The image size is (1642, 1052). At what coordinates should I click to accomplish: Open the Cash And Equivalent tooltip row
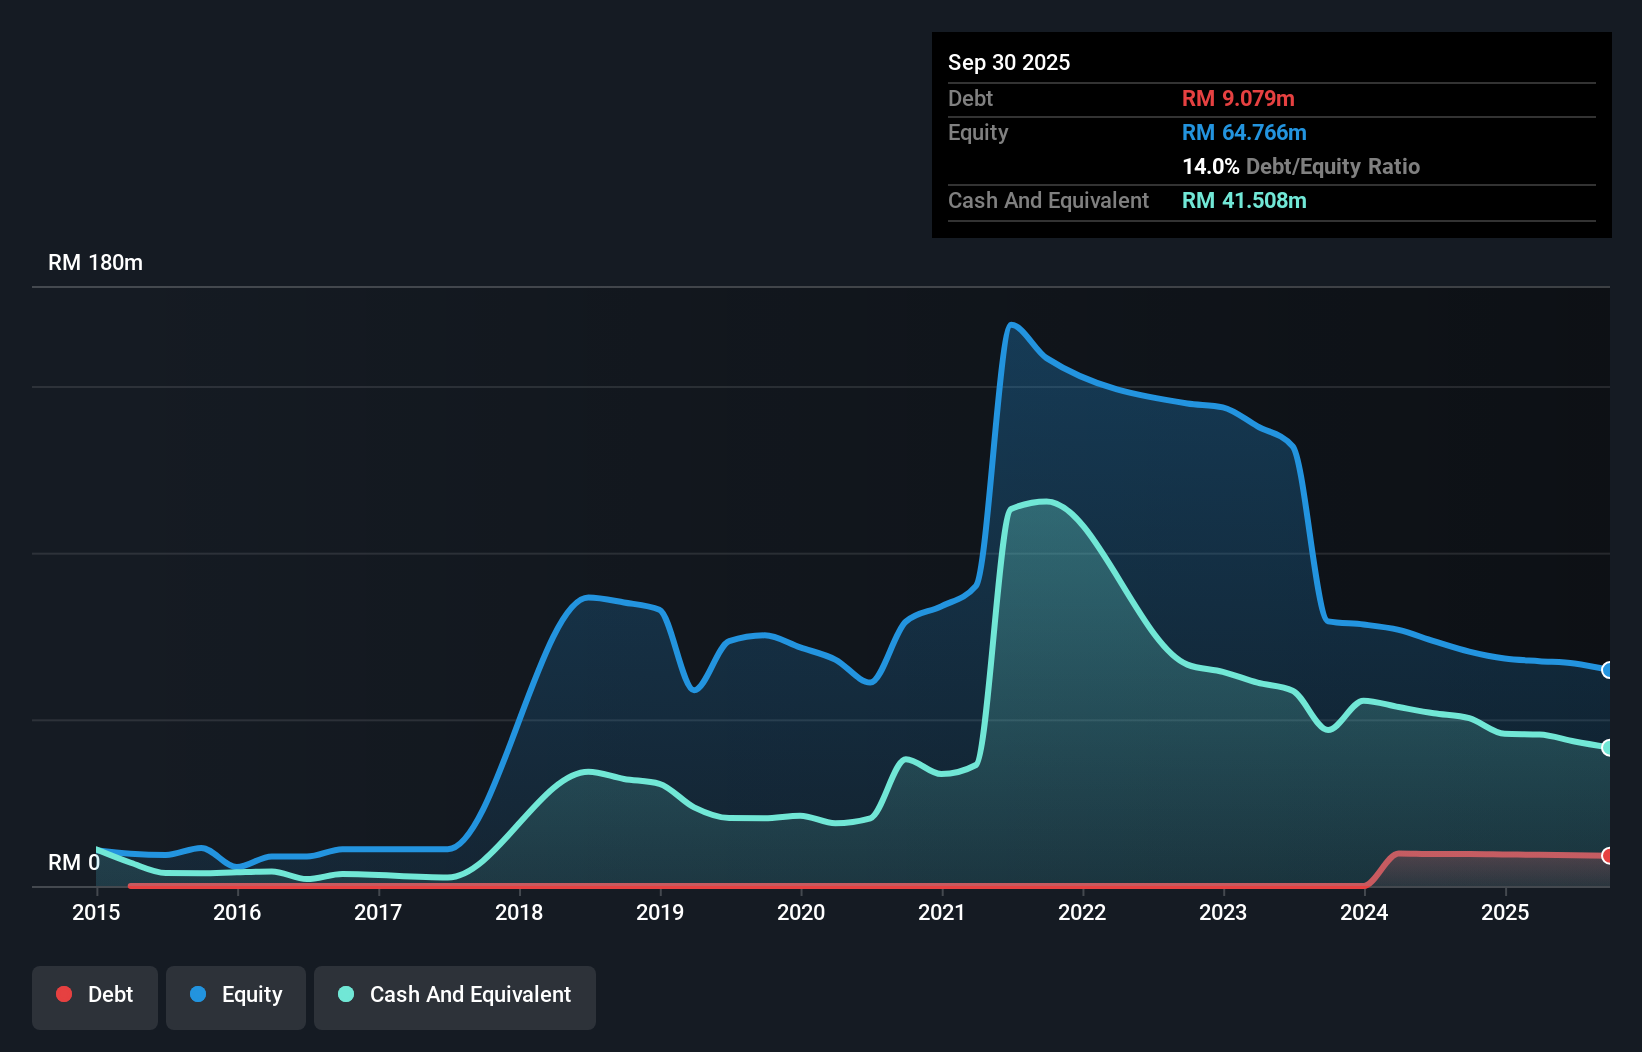[1048, 200]
